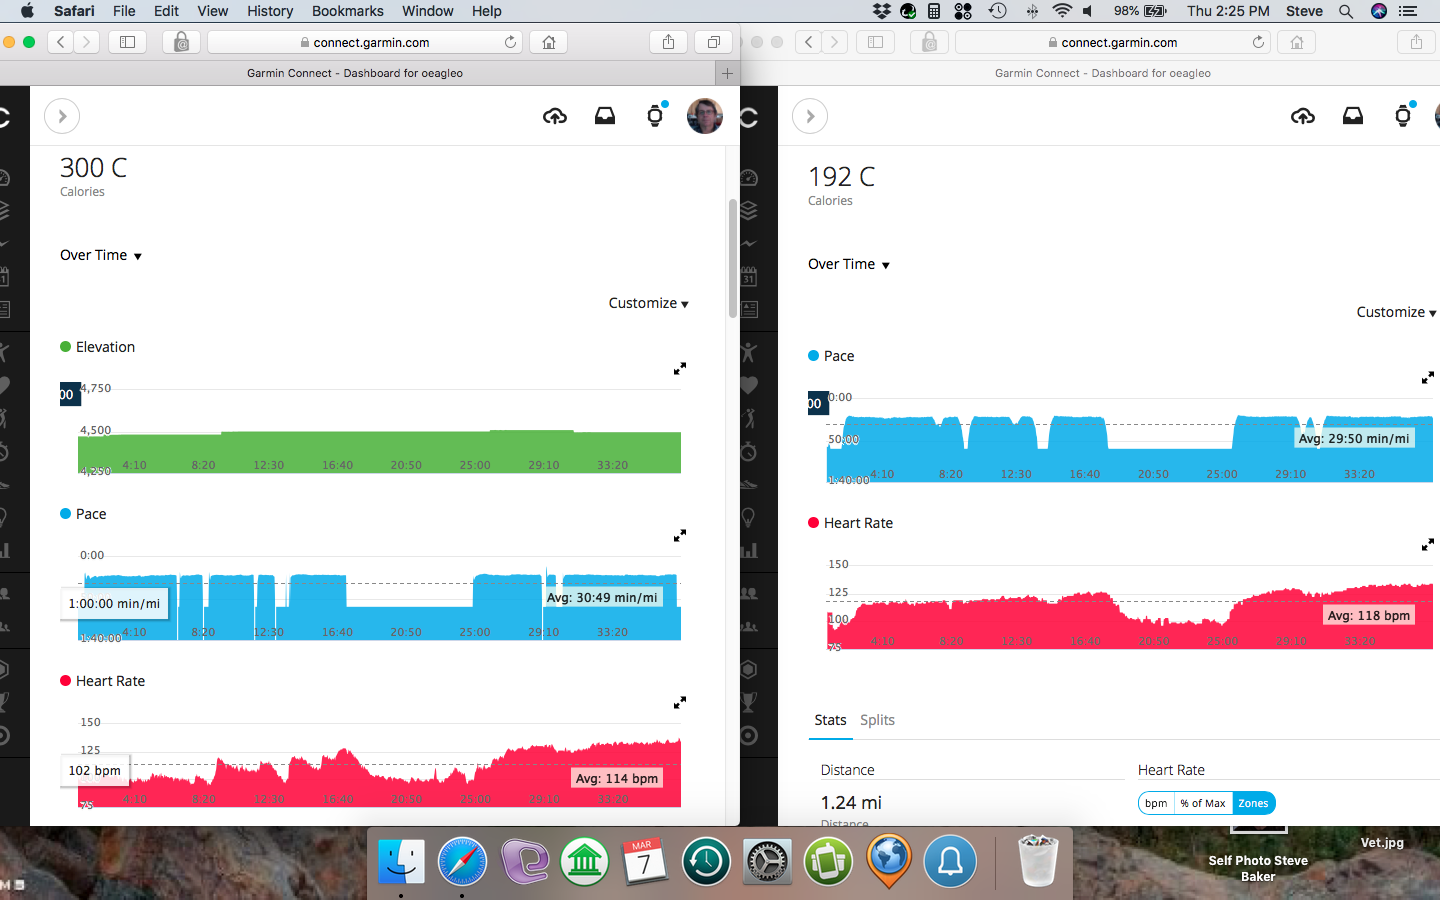Click right window address bar connect.garmin.com
The height and width of the screenshot is (900, 1440).
(1113, 42)
